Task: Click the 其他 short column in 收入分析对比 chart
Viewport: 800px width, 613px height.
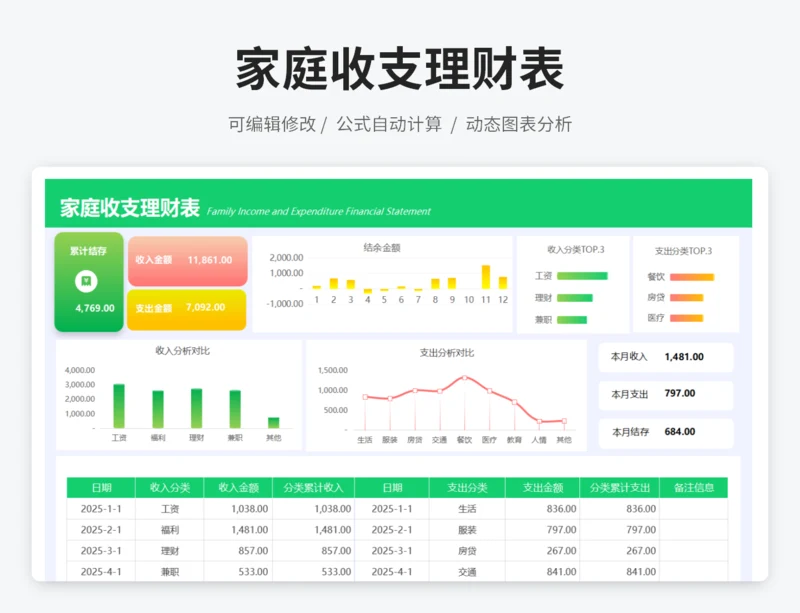Action: pos(274,423)
